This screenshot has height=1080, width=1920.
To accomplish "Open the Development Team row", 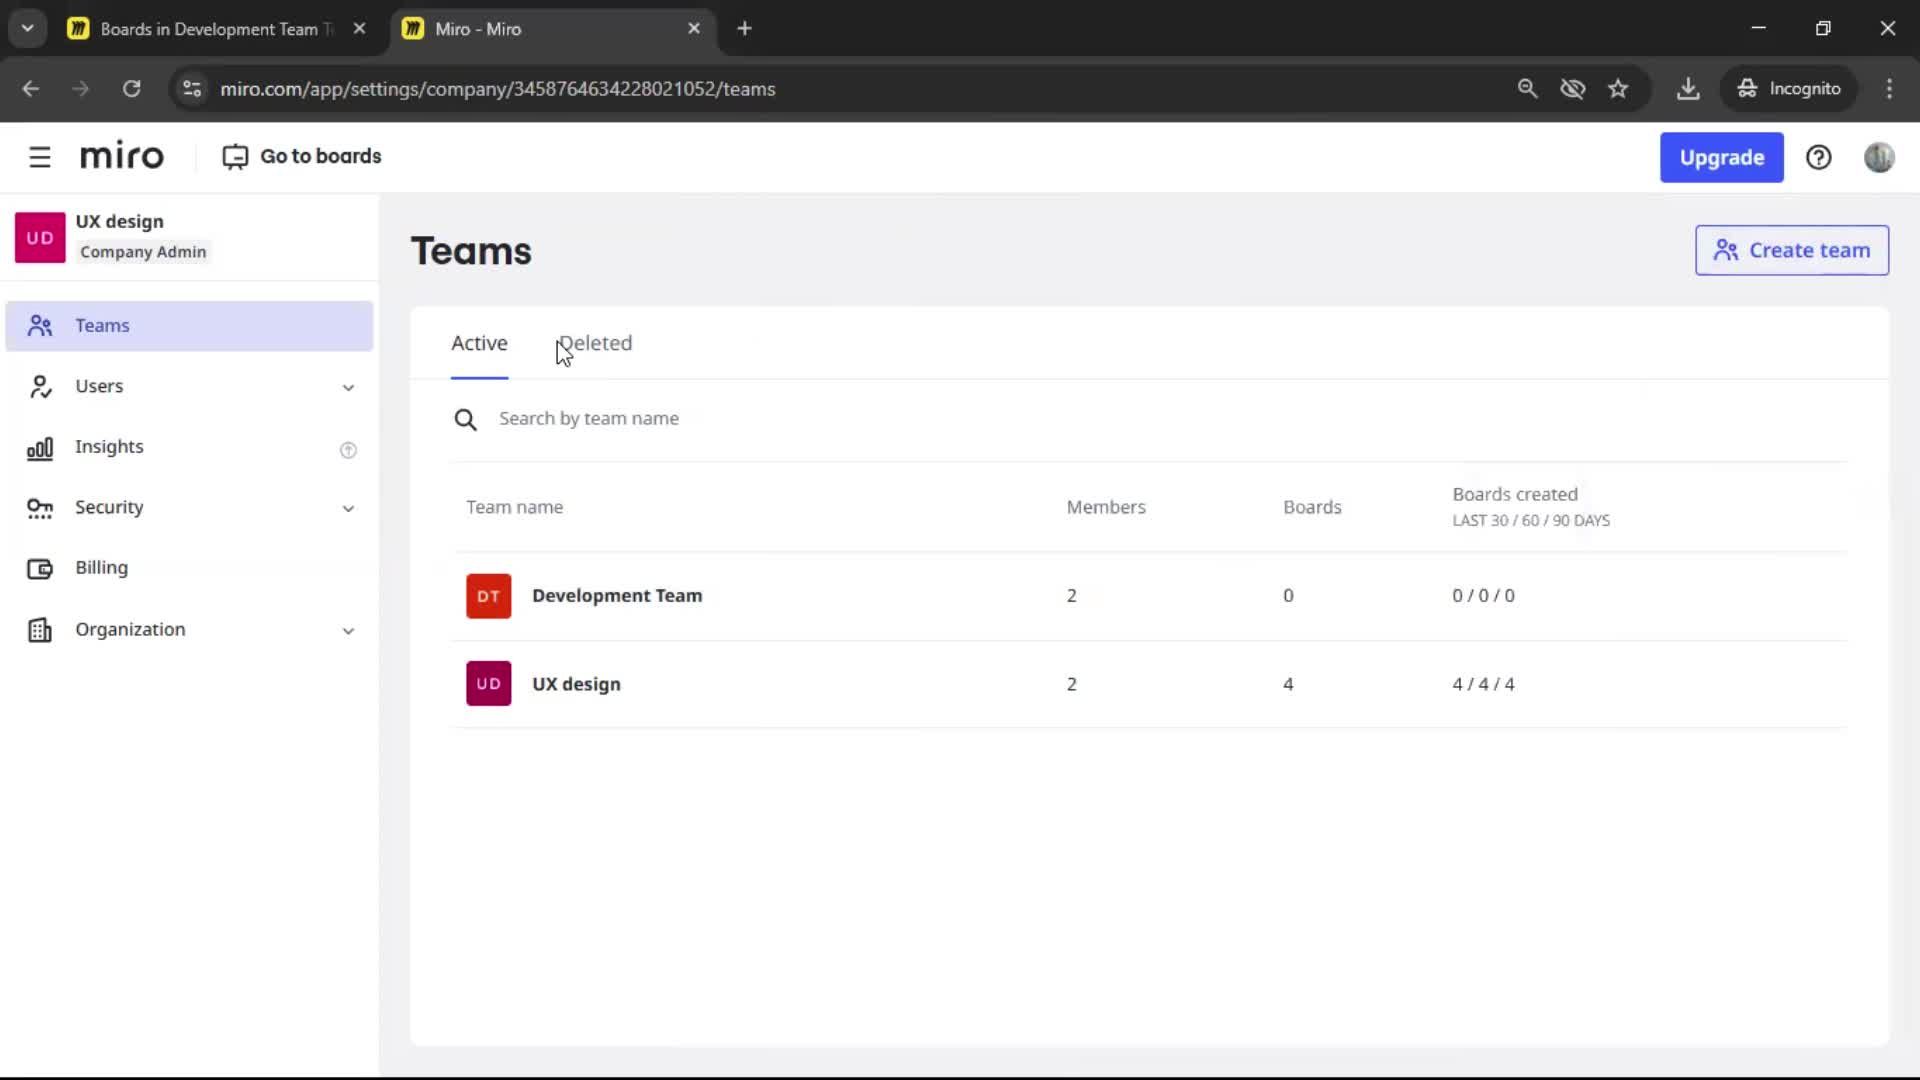I will coord(1148,596).
